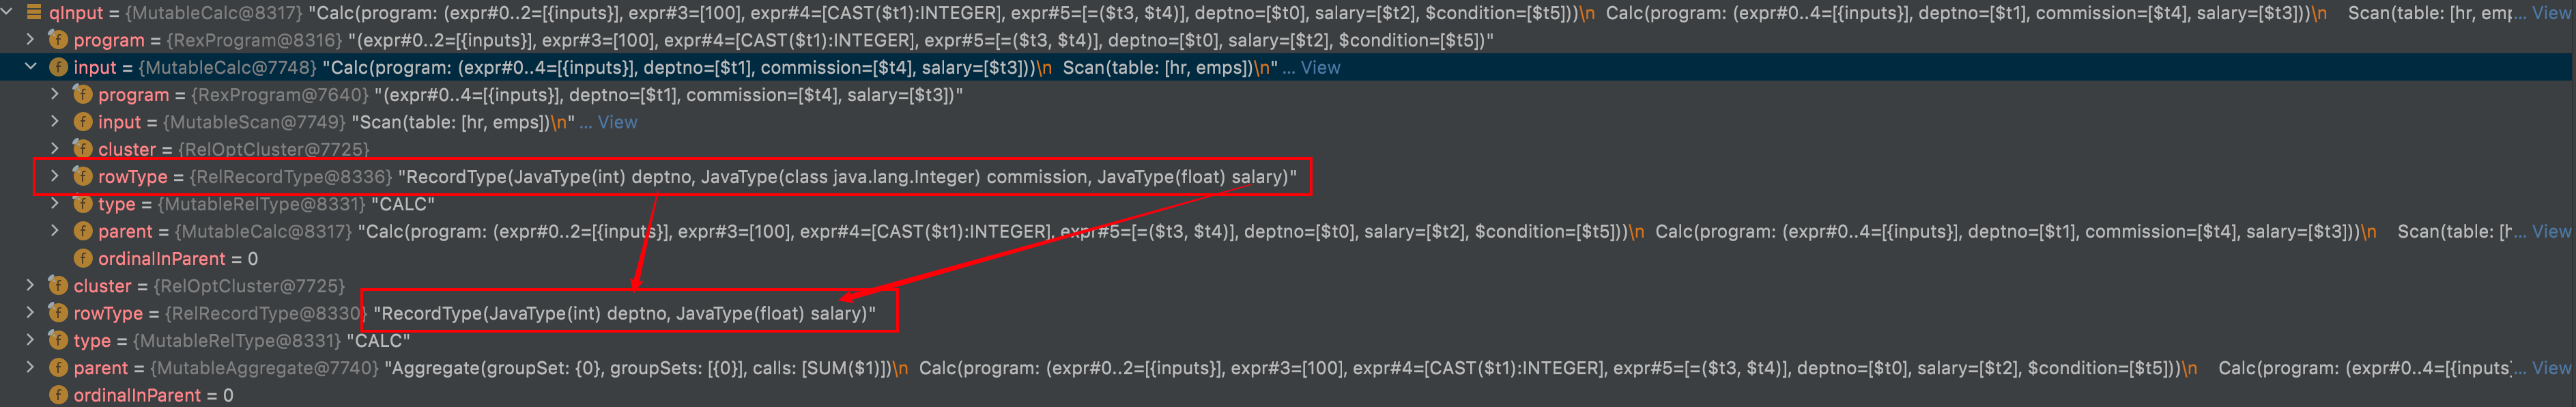Viewport: 2576px width, 407px height.
Task: Click field icon of rowType RelRecordType@8336
Action: click(83, 177)
